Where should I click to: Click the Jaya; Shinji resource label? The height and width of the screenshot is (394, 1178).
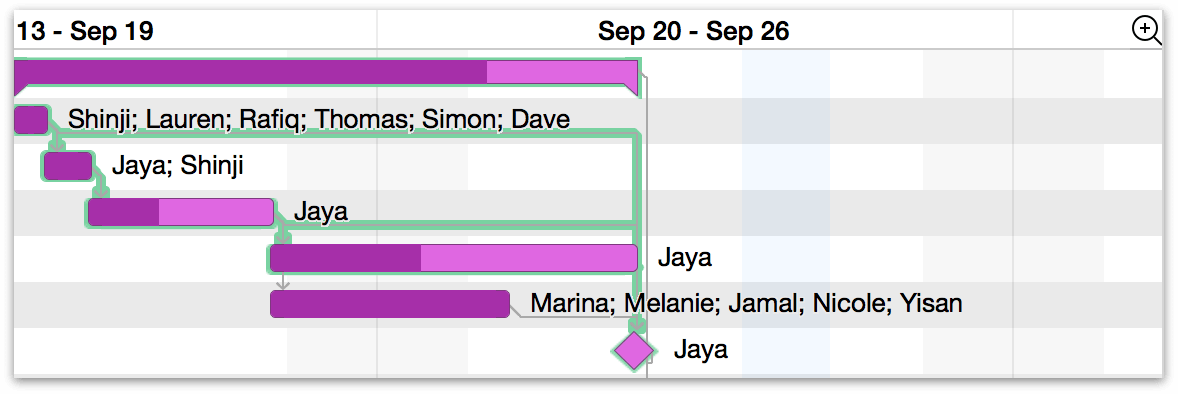coord(177,166)
